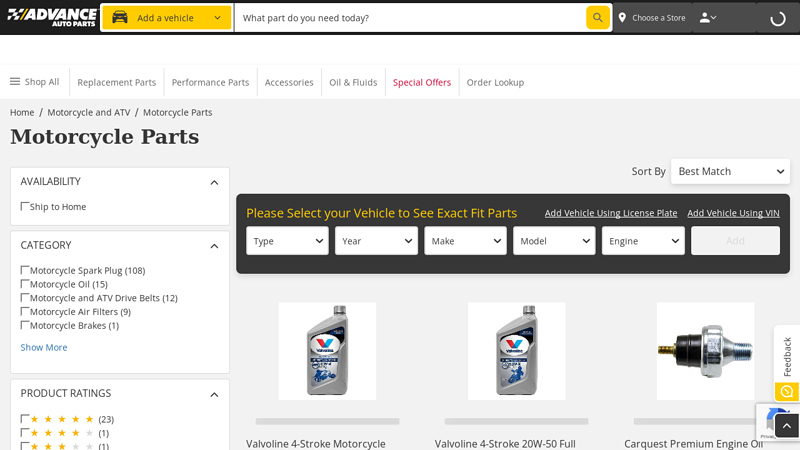Click the Home breadcrumb link
Screen dimensions: 800x450
click(x=22, y=112)
